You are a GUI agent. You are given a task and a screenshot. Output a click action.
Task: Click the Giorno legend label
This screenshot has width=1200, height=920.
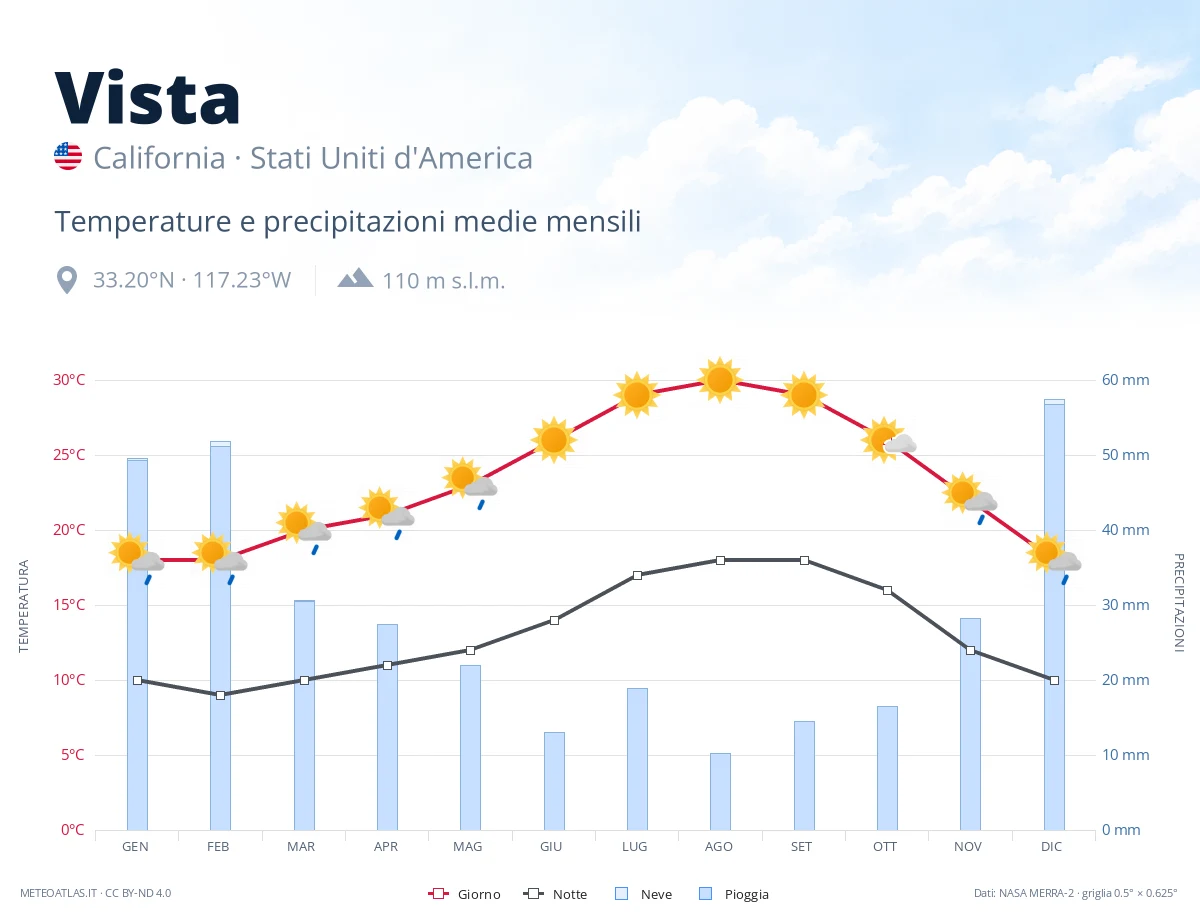(480, 894)
